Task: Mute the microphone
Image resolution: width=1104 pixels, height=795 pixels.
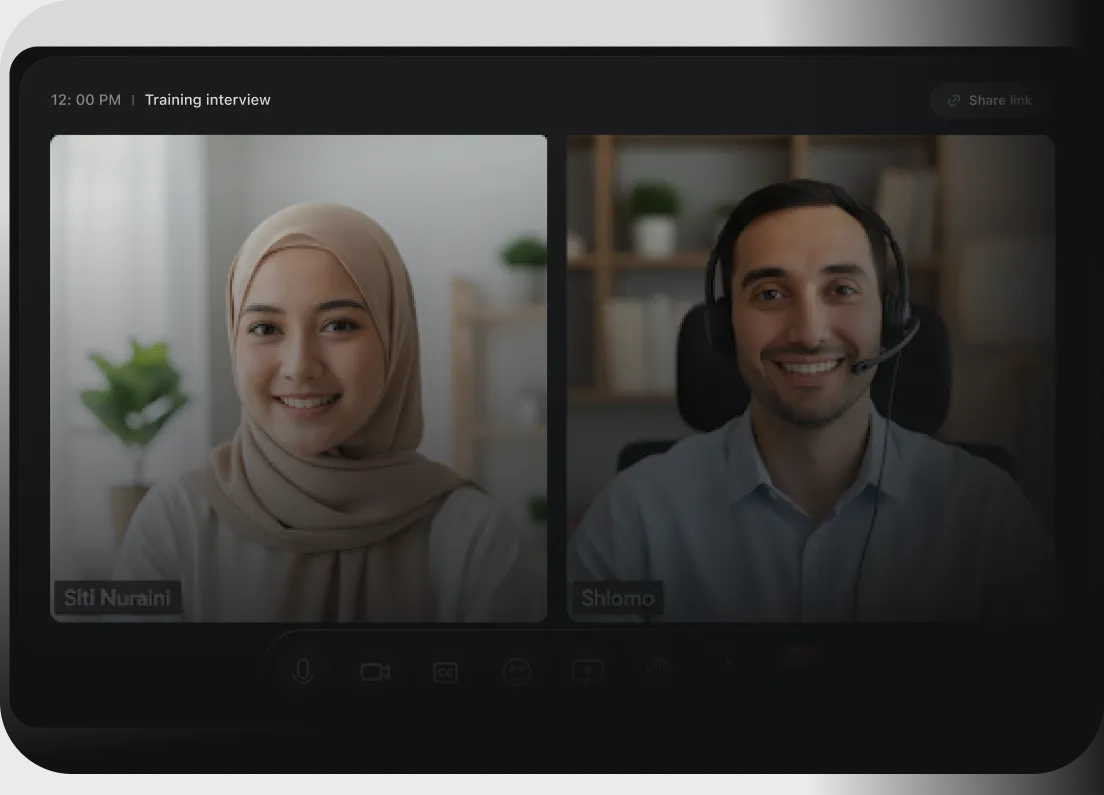Action: click(x=303, y=671)
